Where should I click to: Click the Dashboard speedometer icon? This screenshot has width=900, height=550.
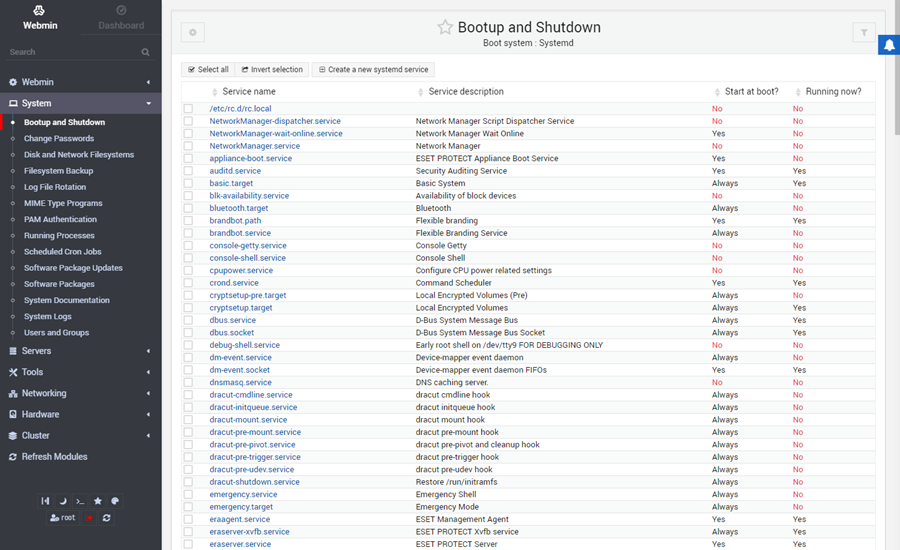(x=121, y=10)
